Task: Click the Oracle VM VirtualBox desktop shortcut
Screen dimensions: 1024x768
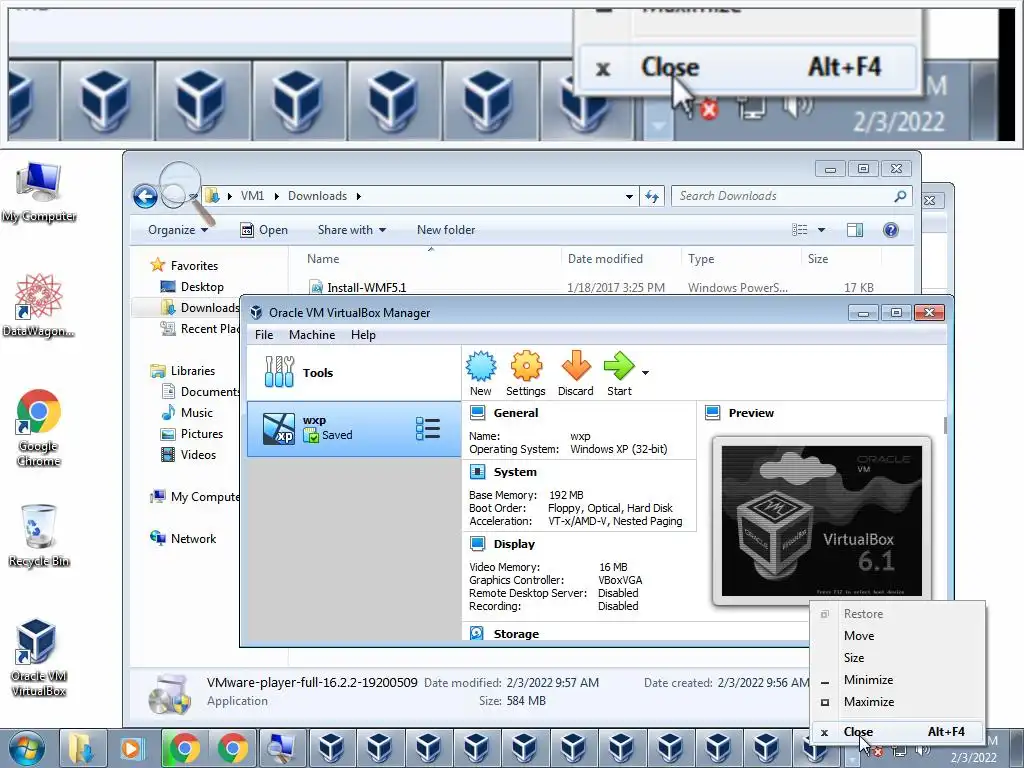Action: click(x=39, y=657)
